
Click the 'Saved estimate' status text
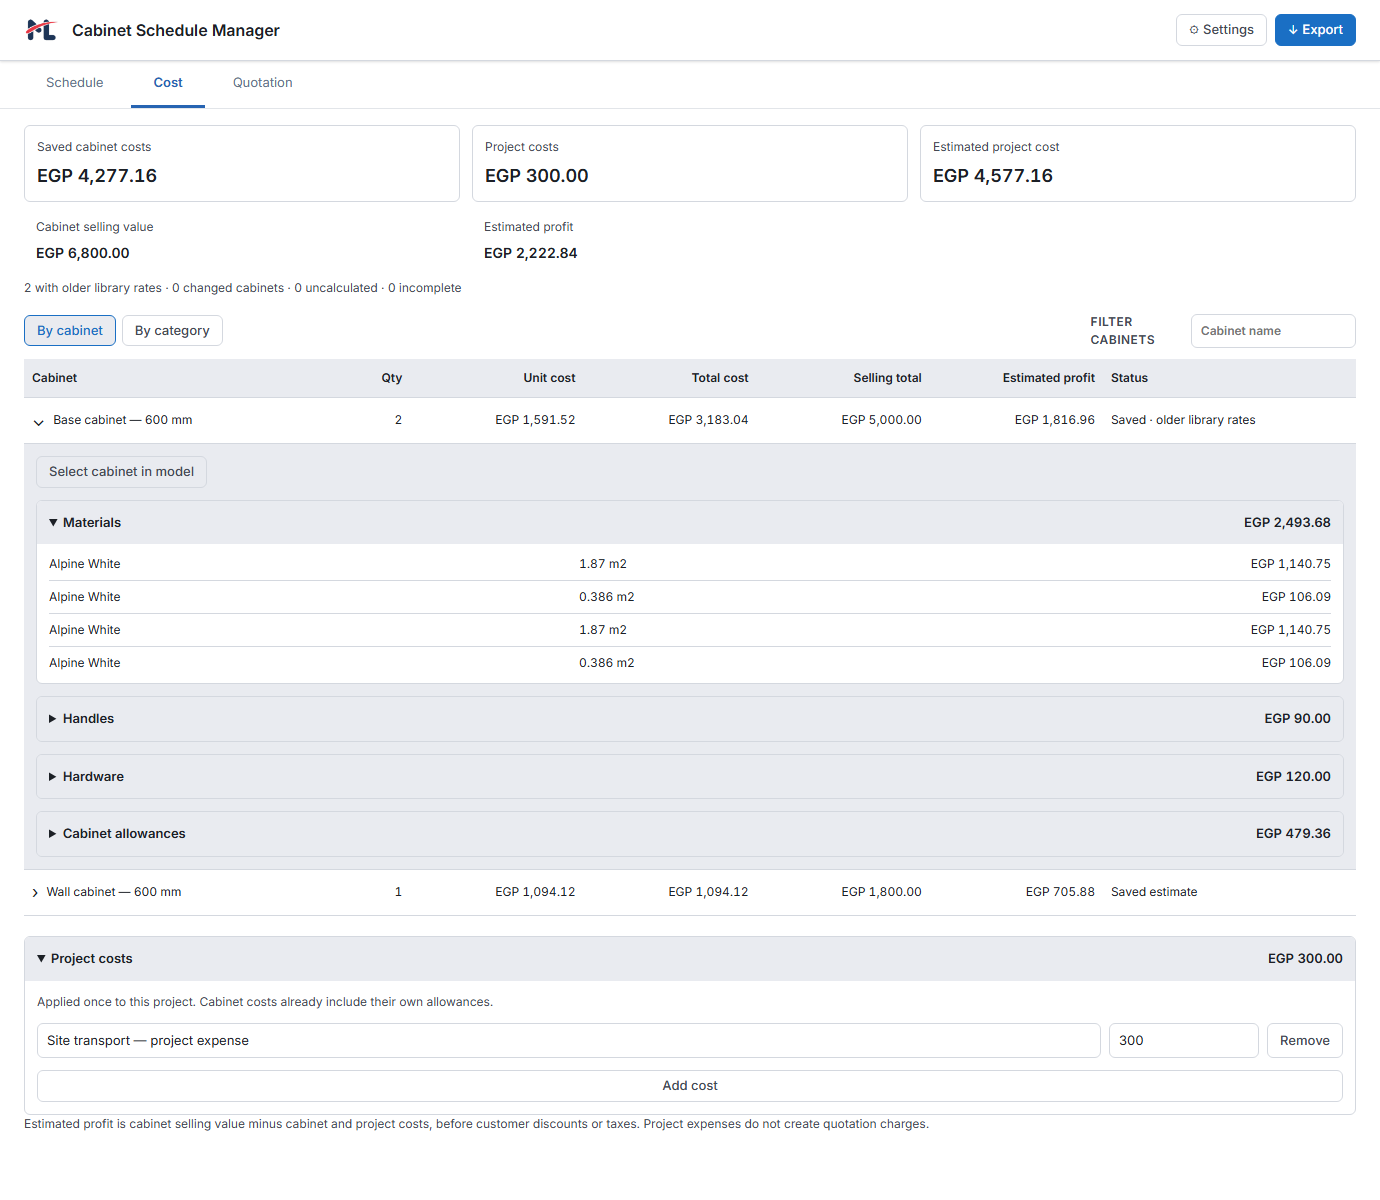click(x=1154, y=892)
